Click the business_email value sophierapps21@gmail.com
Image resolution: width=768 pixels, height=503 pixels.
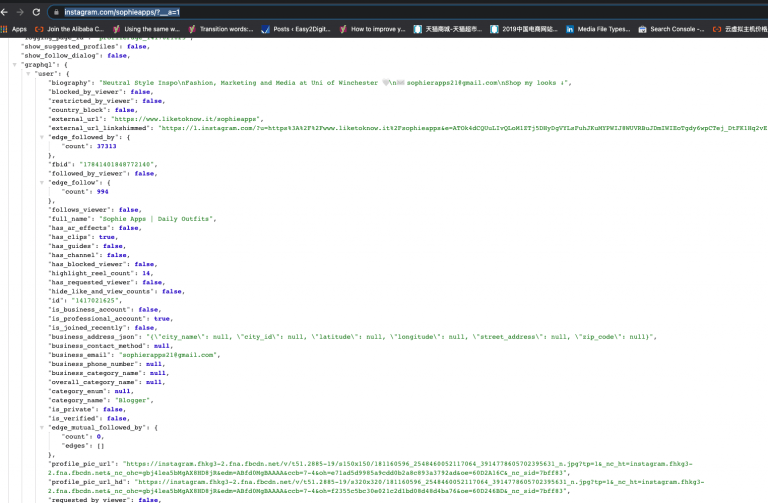click(168, 355)
